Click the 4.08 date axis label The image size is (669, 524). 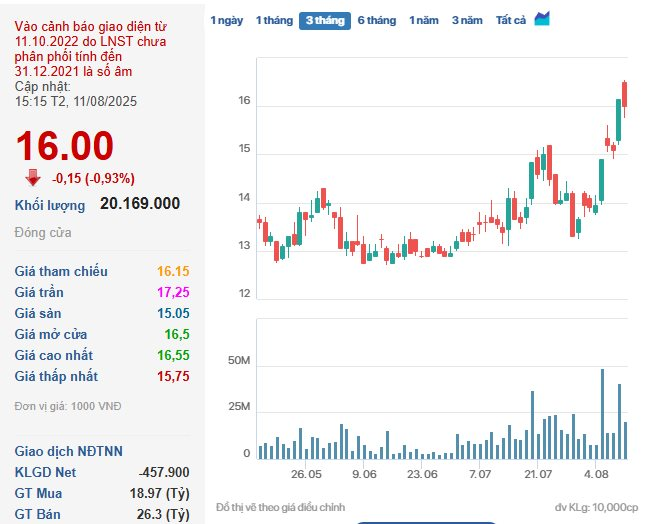596,474
